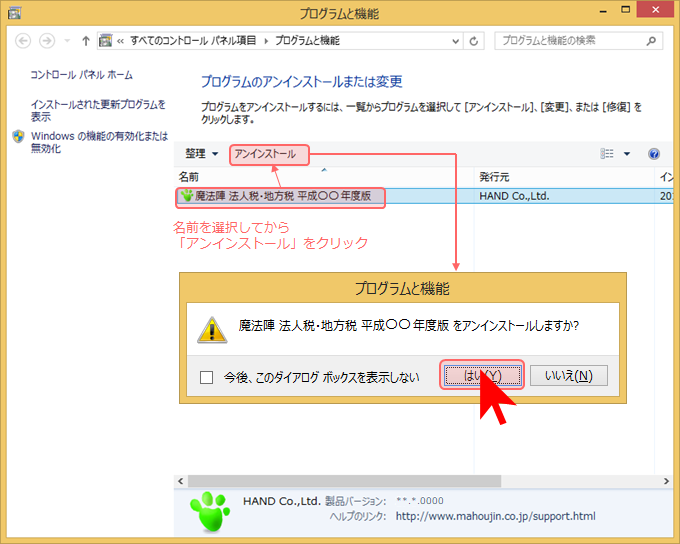Open the 整理 organize menu
This screenshot has width=680, height=544.
pyautogui.click(x=202, y=154)
